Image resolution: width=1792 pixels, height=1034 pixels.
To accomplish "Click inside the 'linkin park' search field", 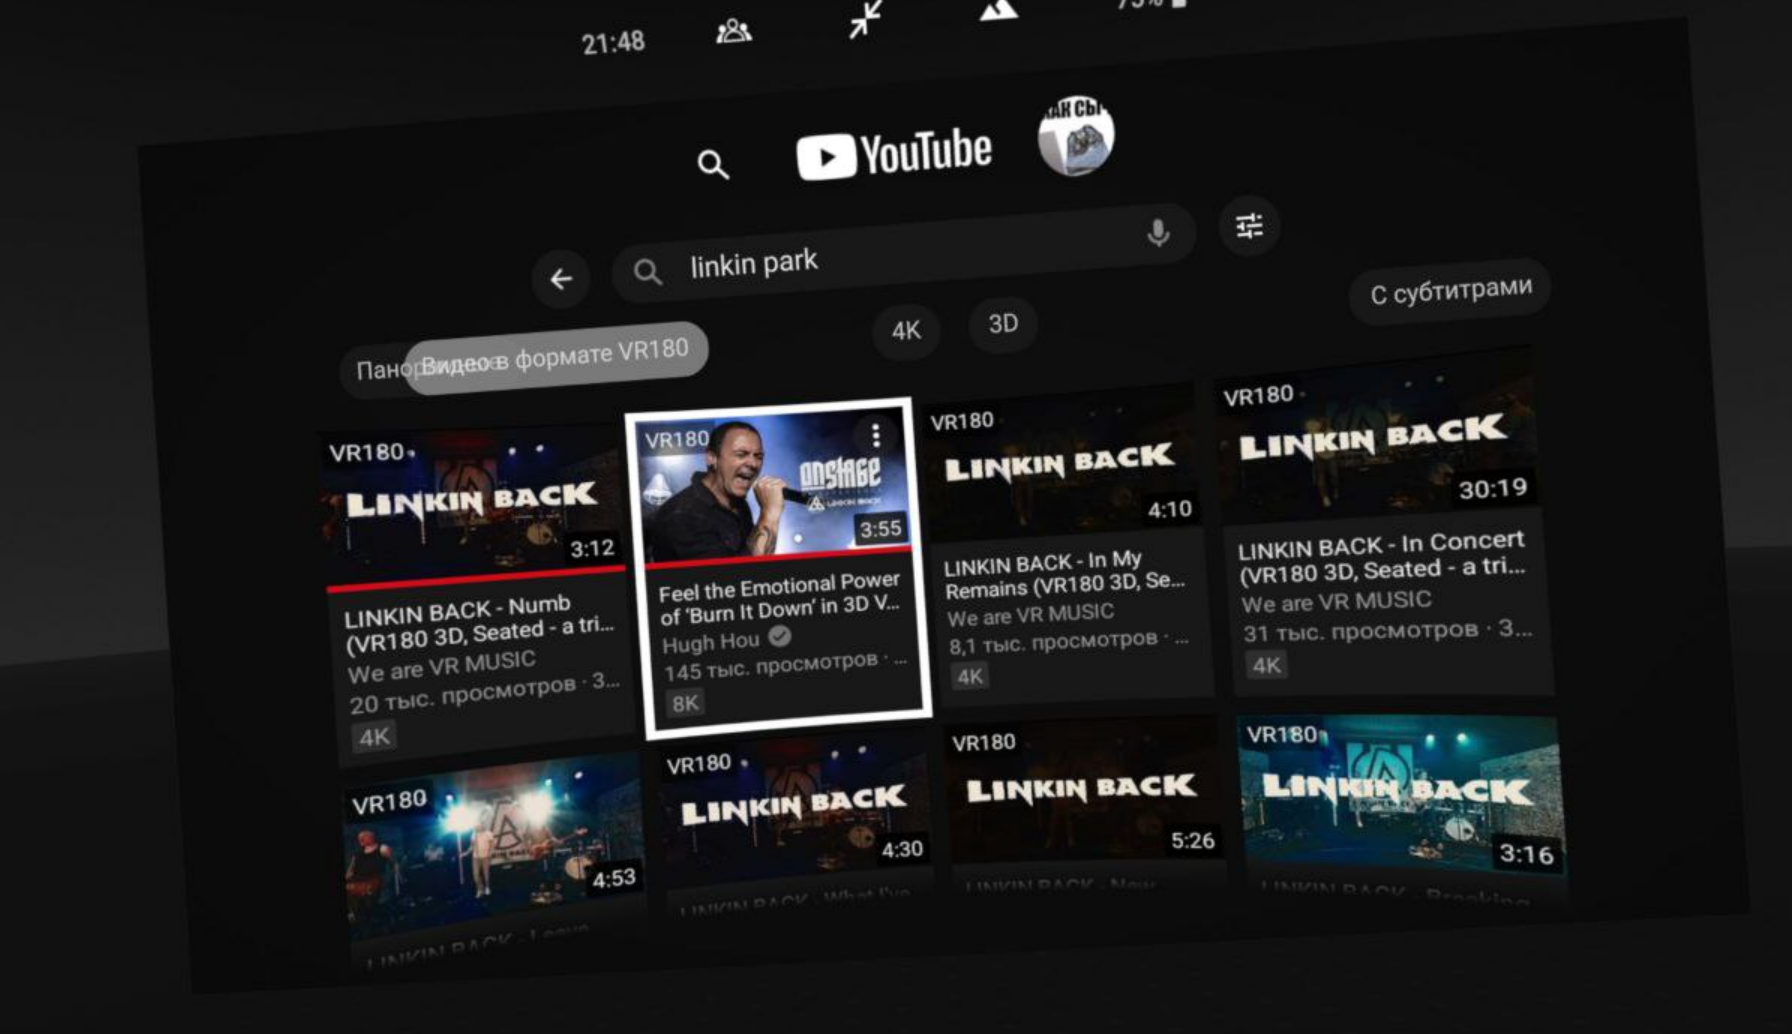I will (903, 254).
